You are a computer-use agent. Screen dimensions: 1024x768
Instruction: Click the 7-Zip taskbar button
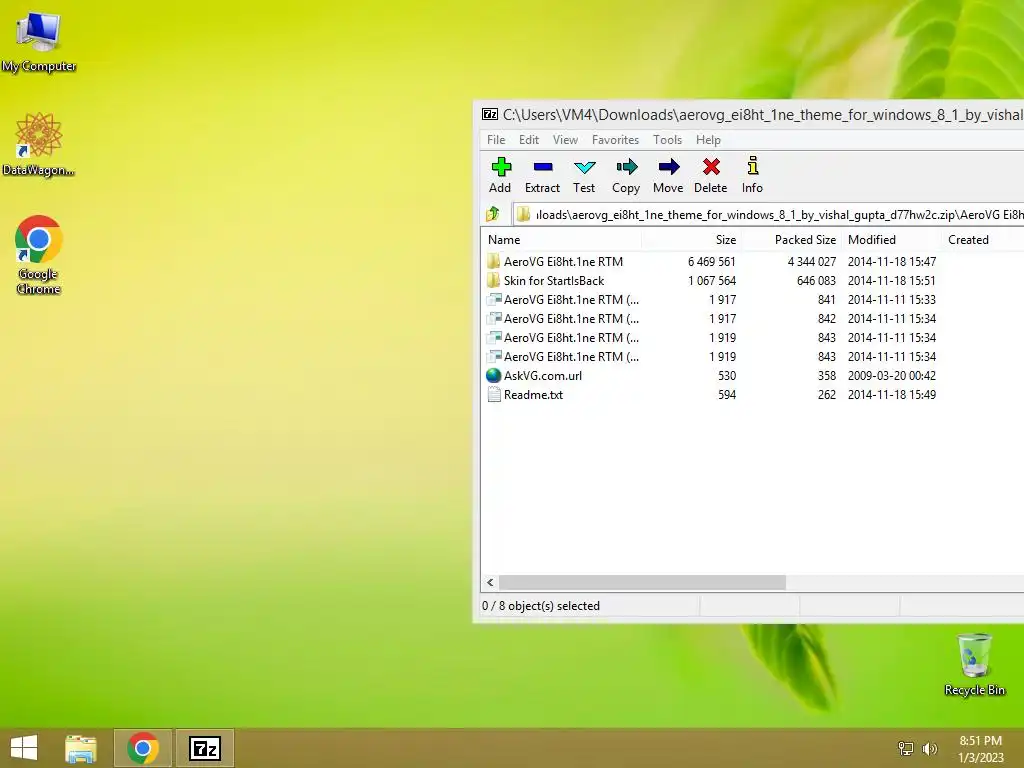[x=204, y=748]
